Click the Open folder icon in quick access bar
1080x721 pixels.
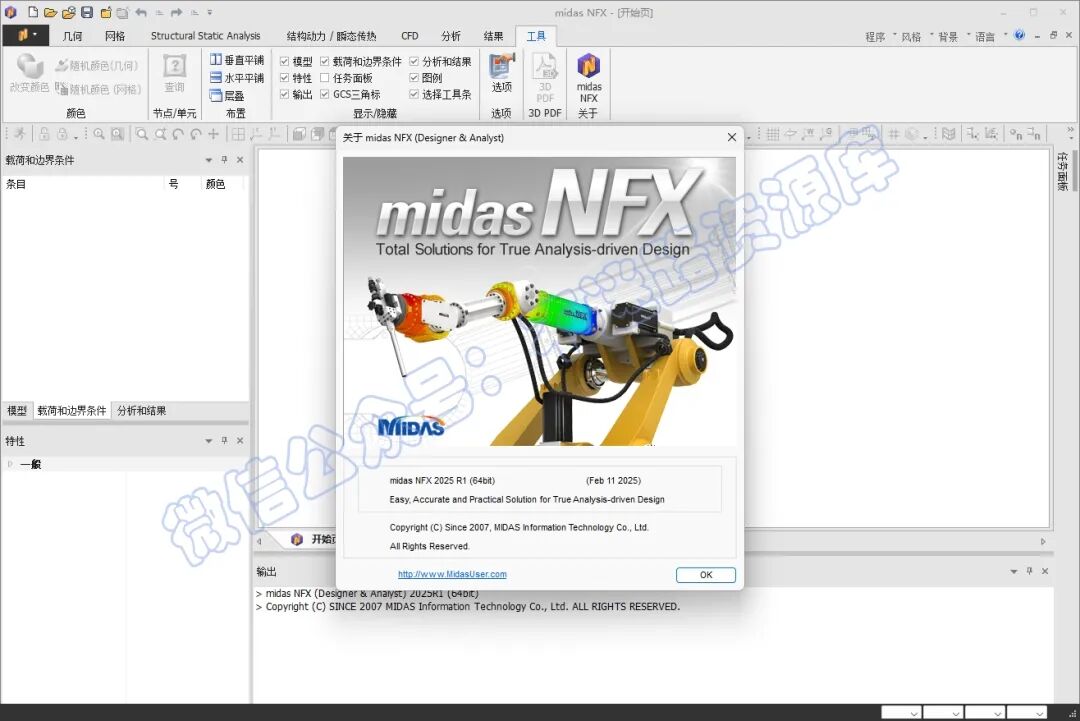point(50,12)
